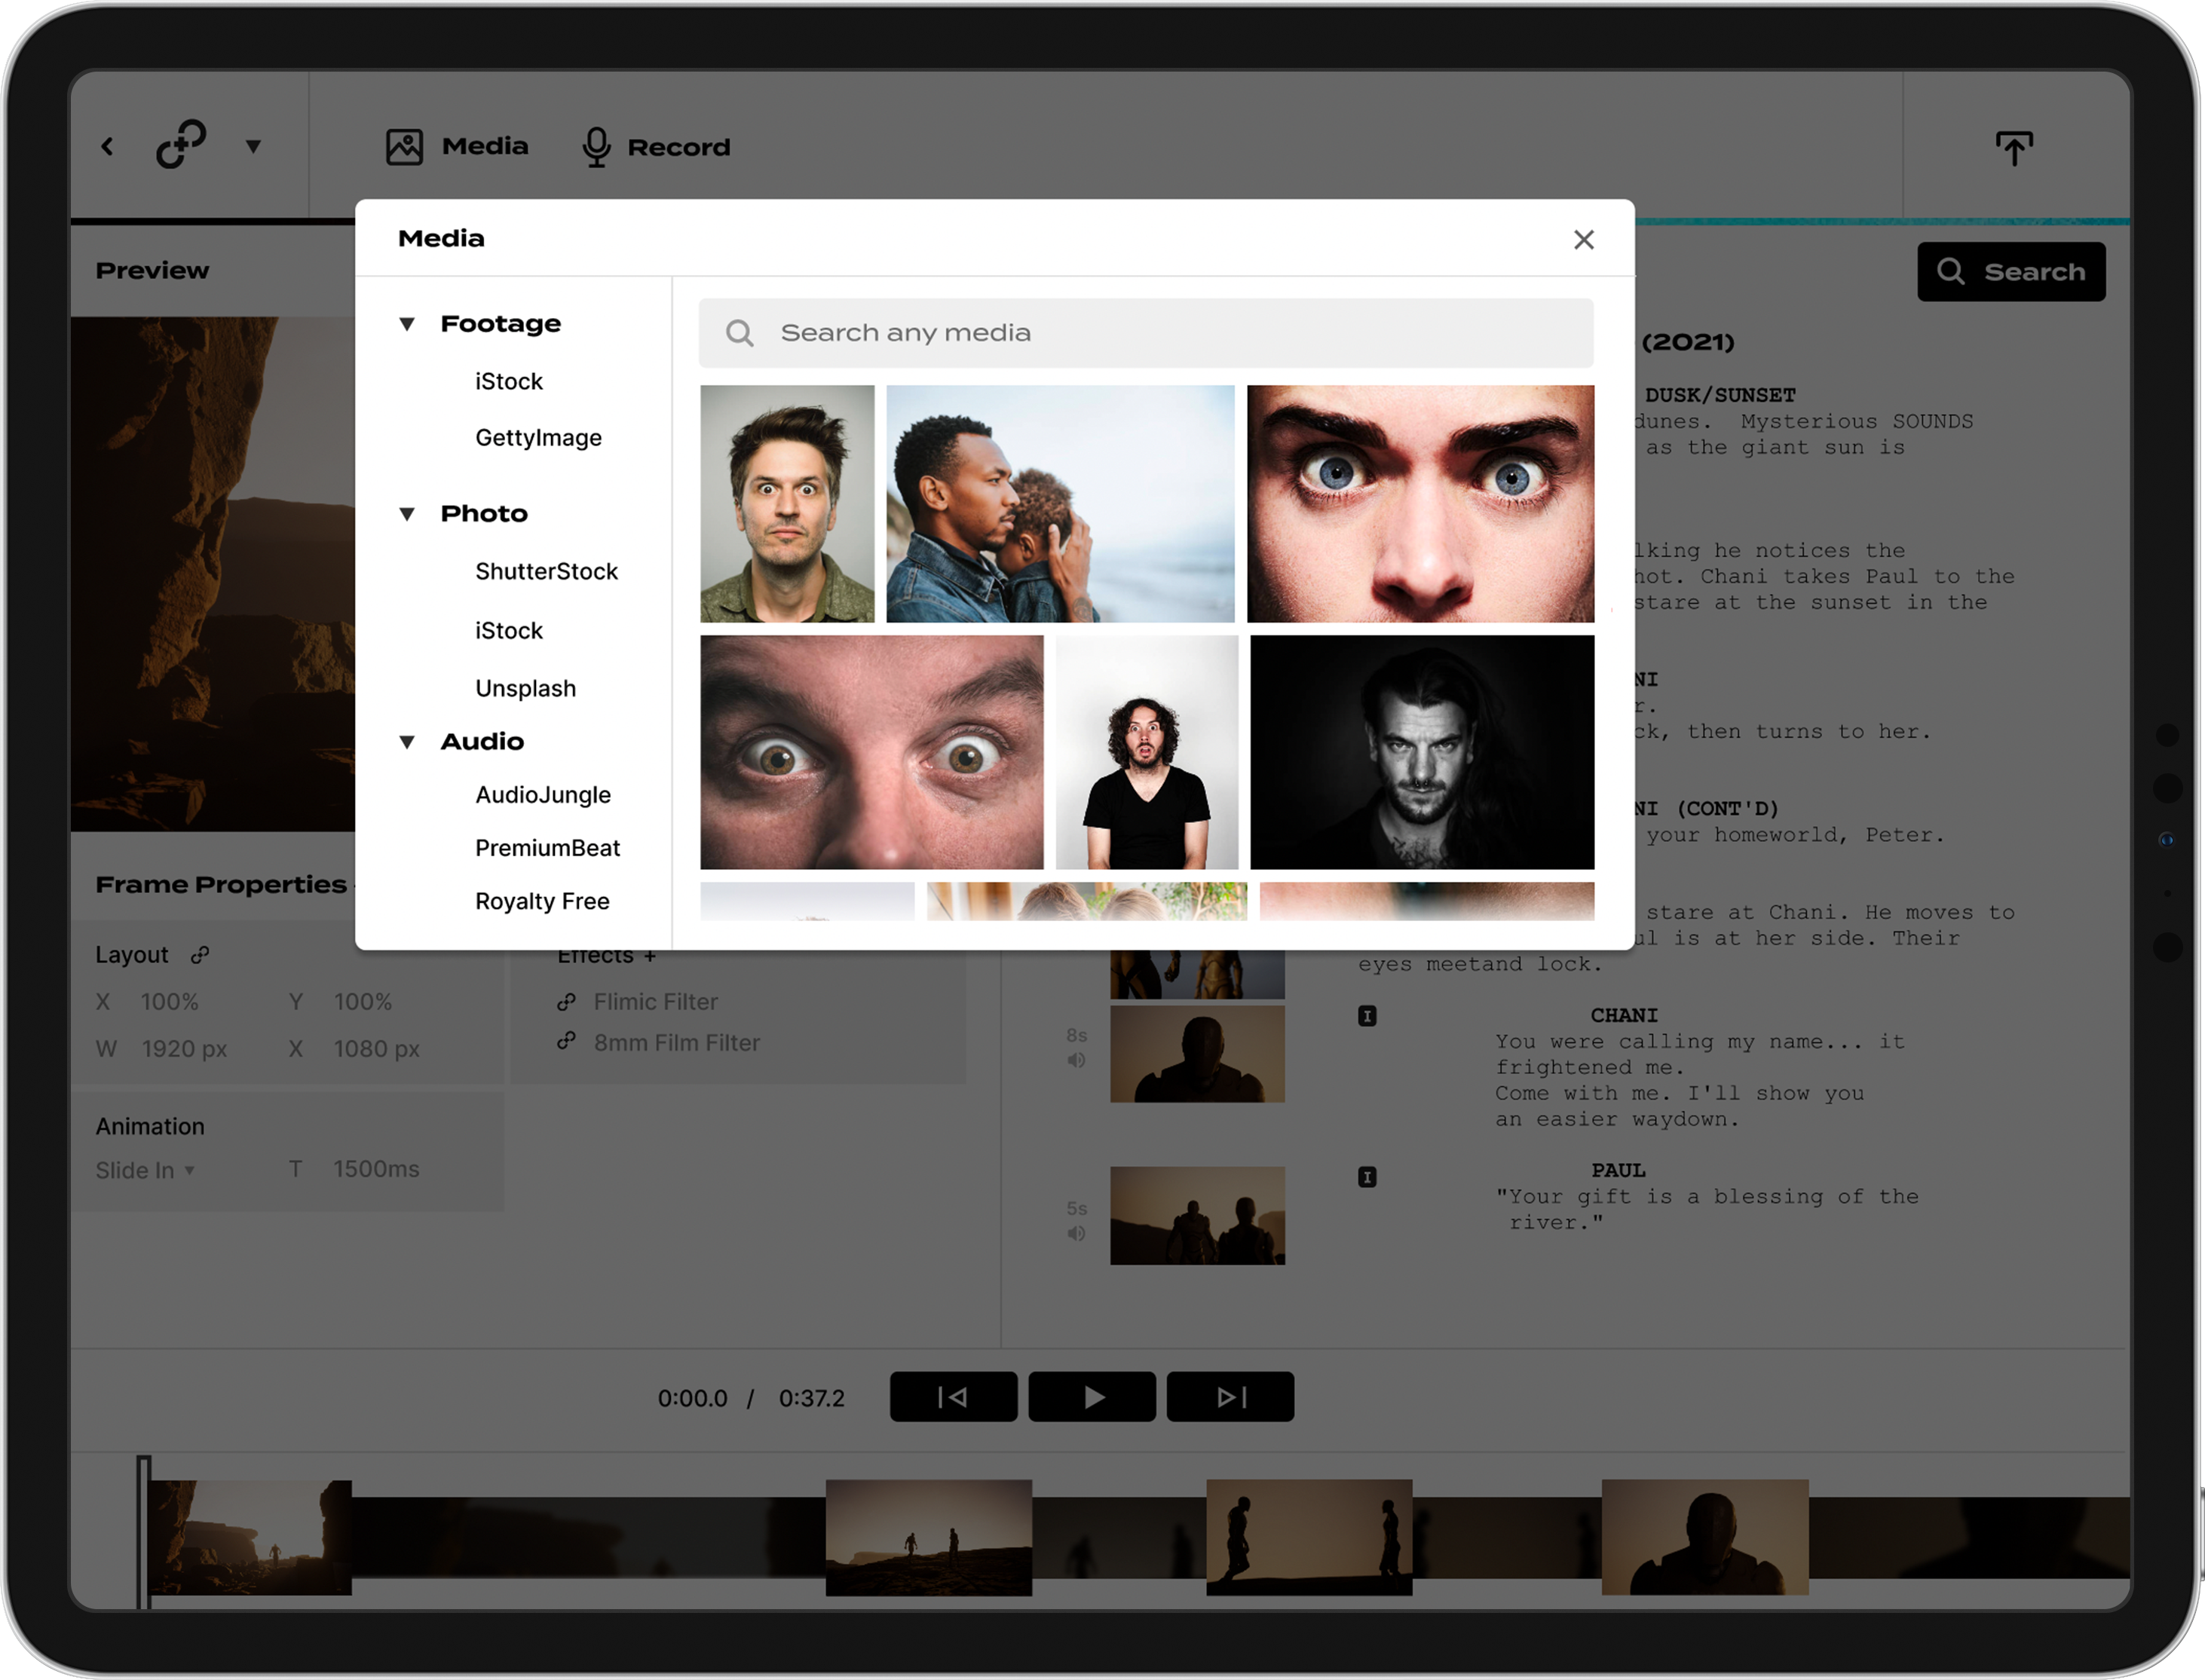Go back using the left chevron

(x=107, y=147)
